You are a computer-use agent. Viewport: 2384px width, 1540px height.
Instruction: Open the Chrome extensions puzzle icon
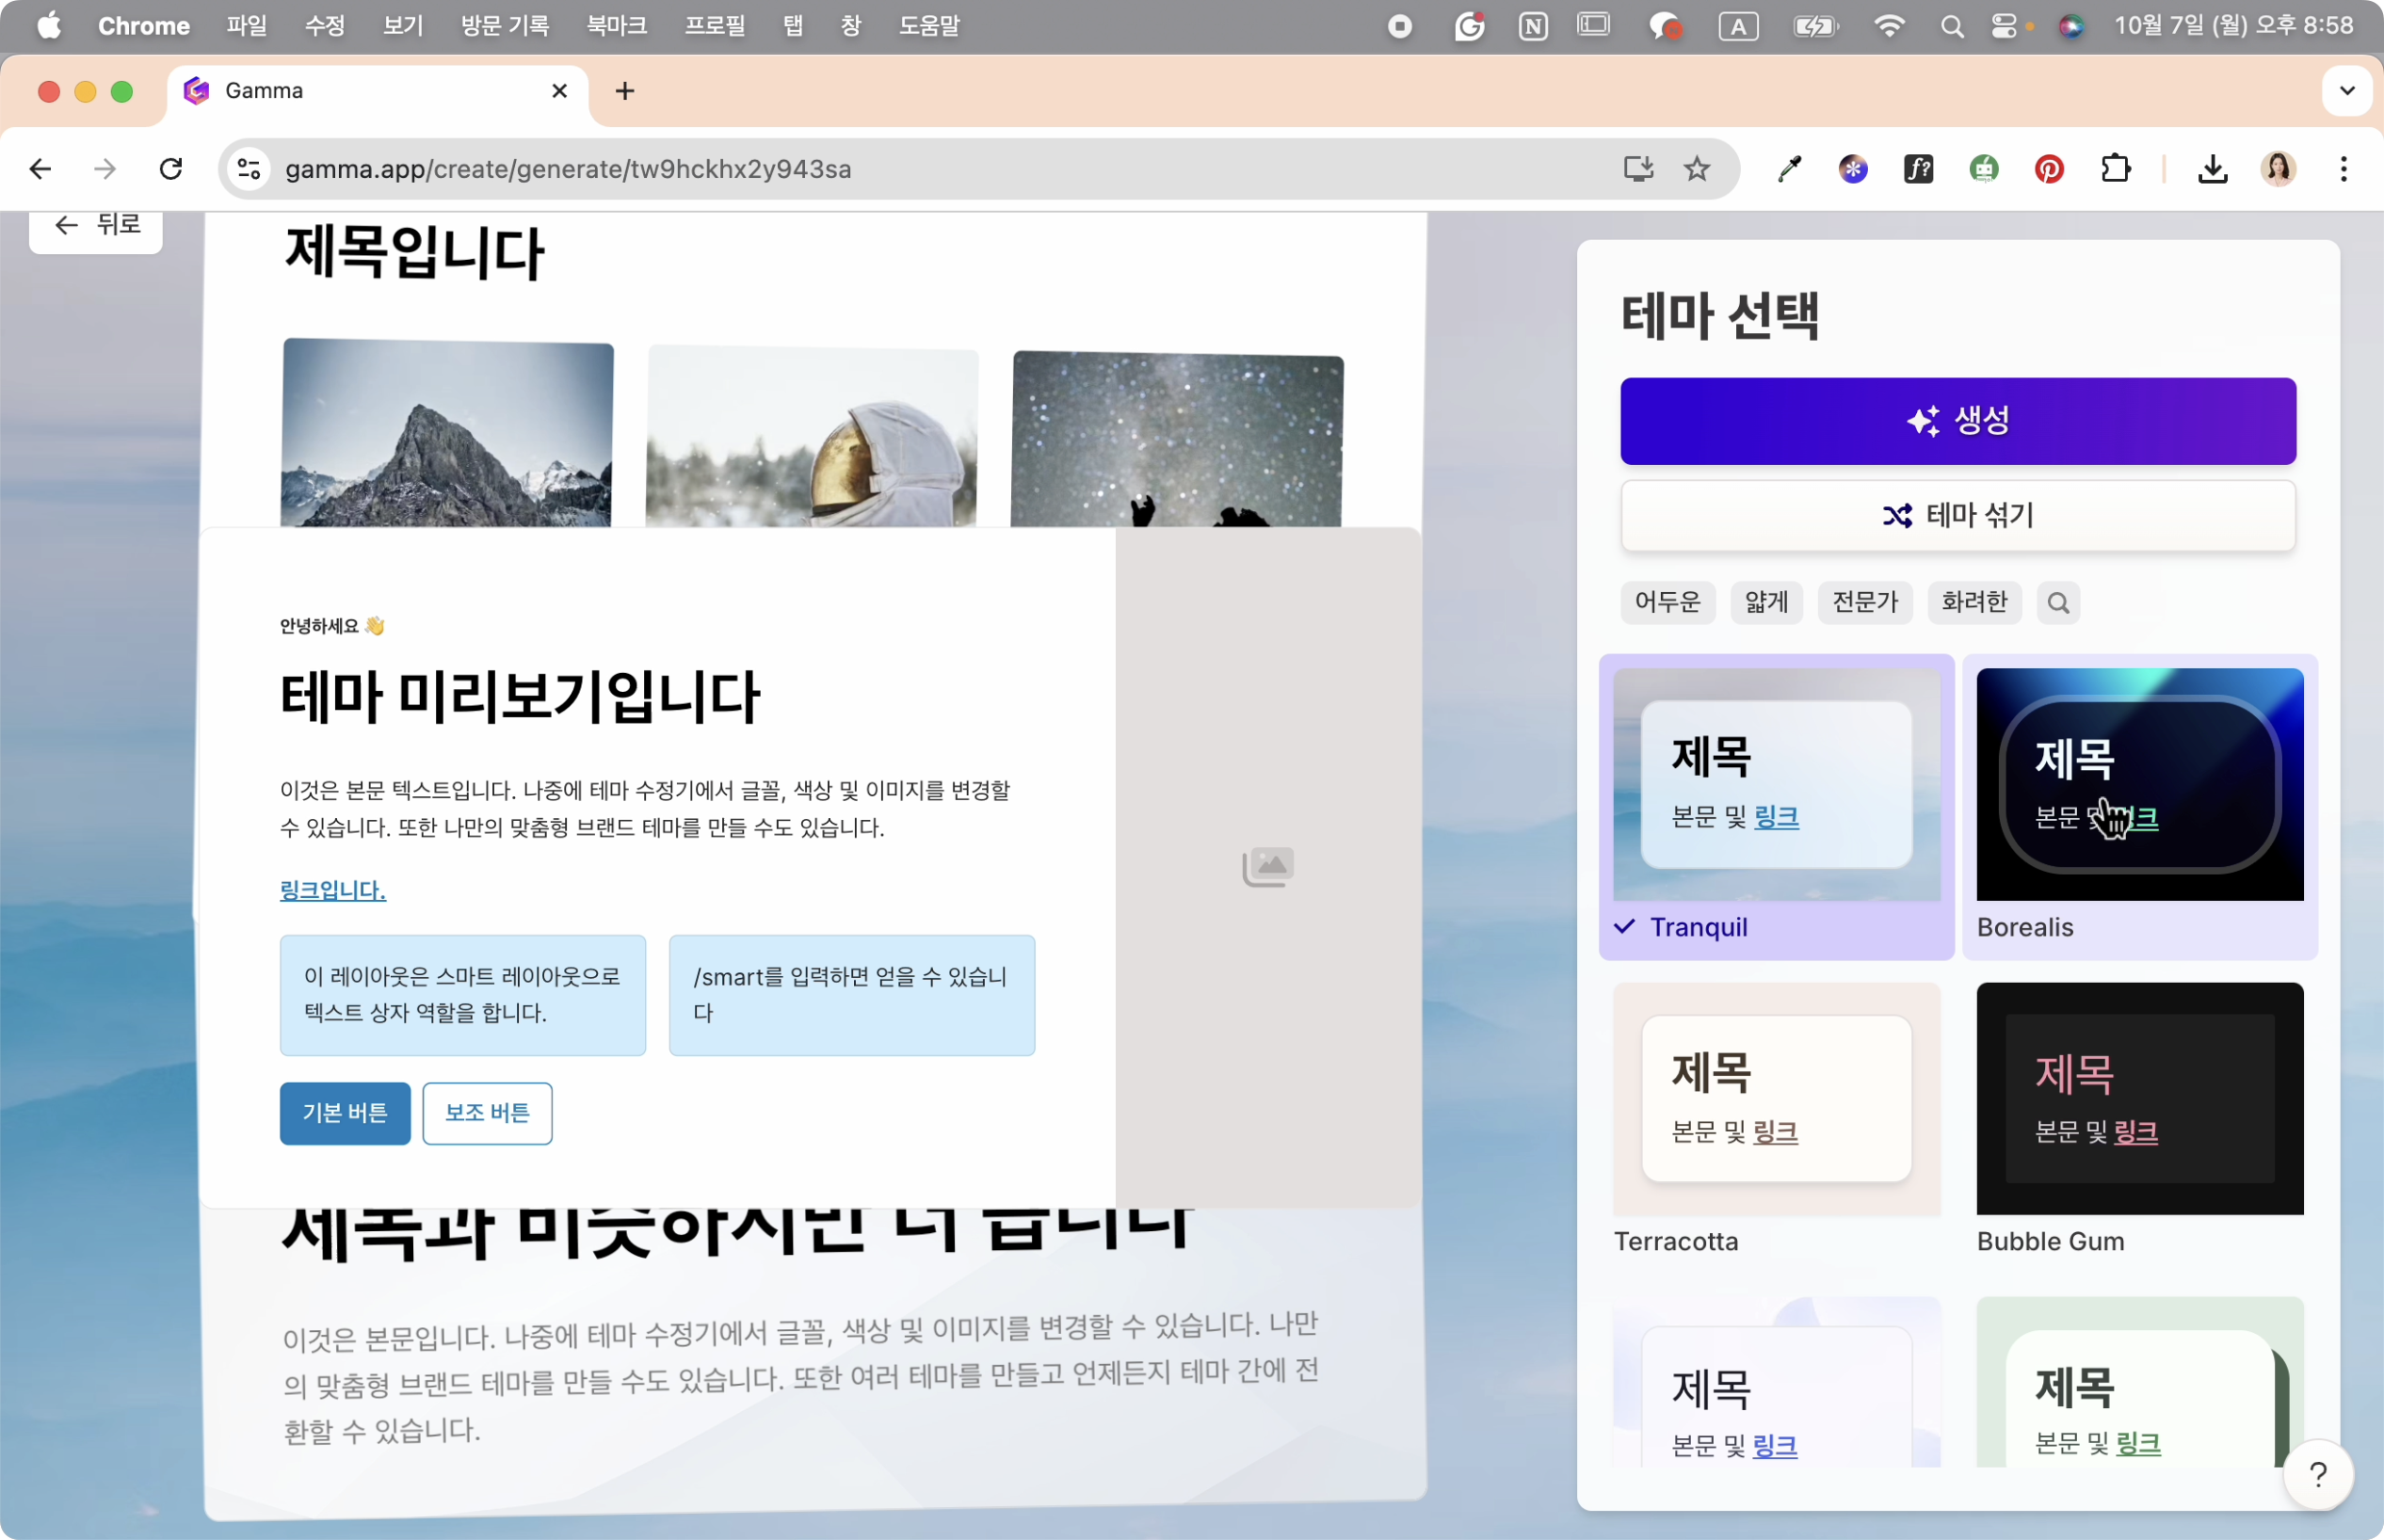[2115, 169]
